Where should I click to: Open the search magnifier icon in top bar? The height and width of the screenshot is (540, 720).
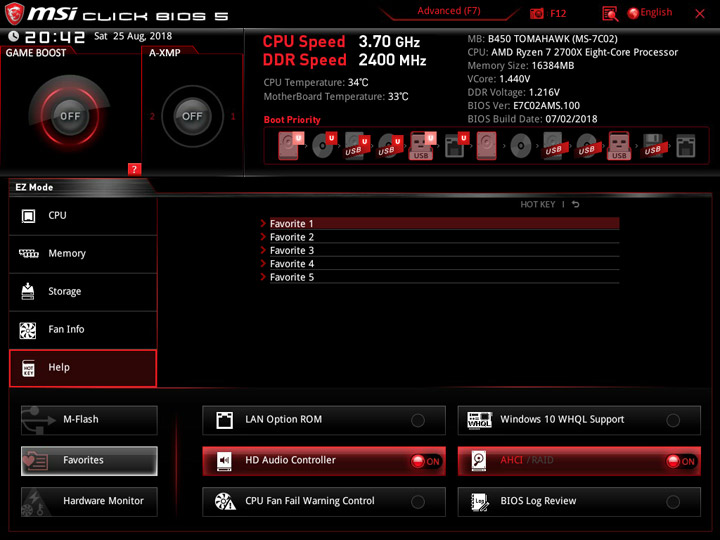click(610, 14)
